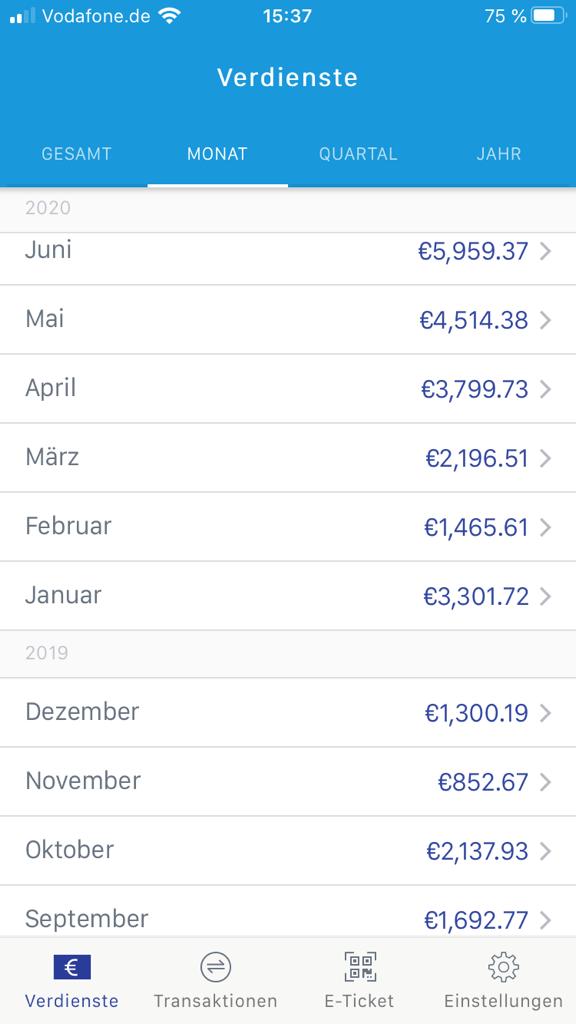Image resolution: width=576 pixels, height=1024 pixels.
Task: Open April earnings amount €3,799.73
Action: [x=475, y=389]
